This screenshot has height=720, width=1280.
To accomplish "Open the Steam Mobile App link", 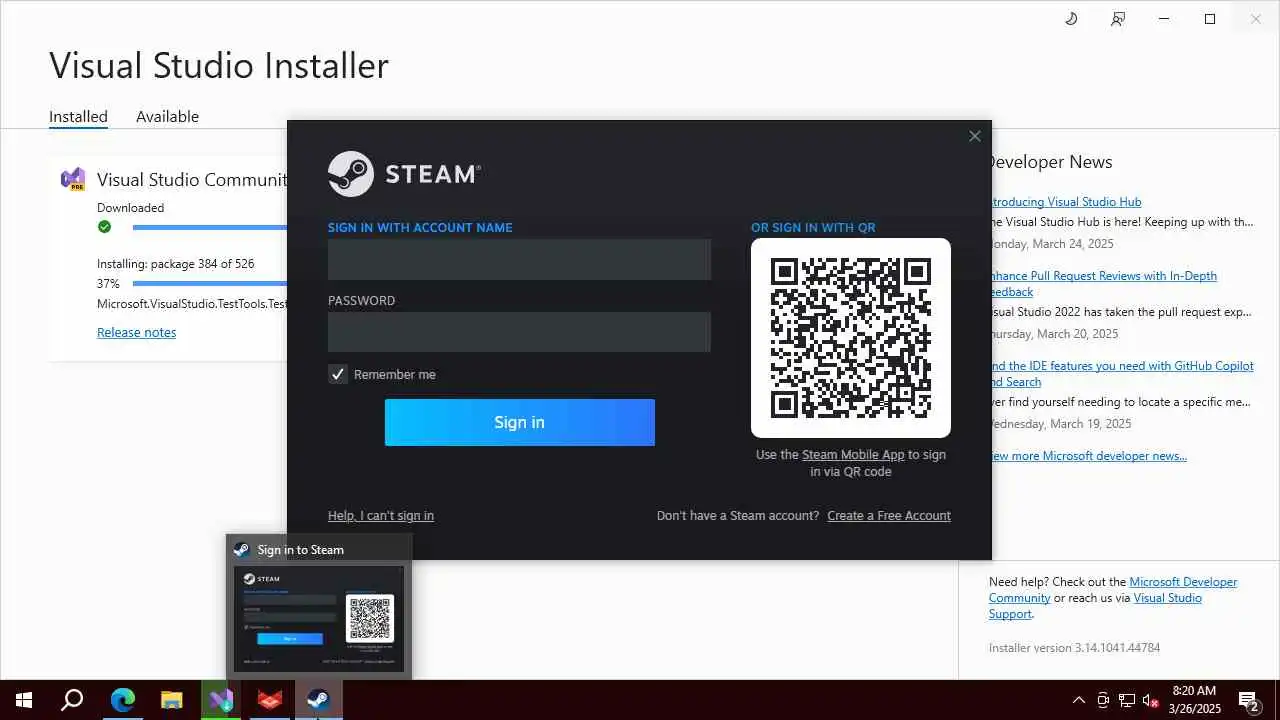I will (853, 454).
